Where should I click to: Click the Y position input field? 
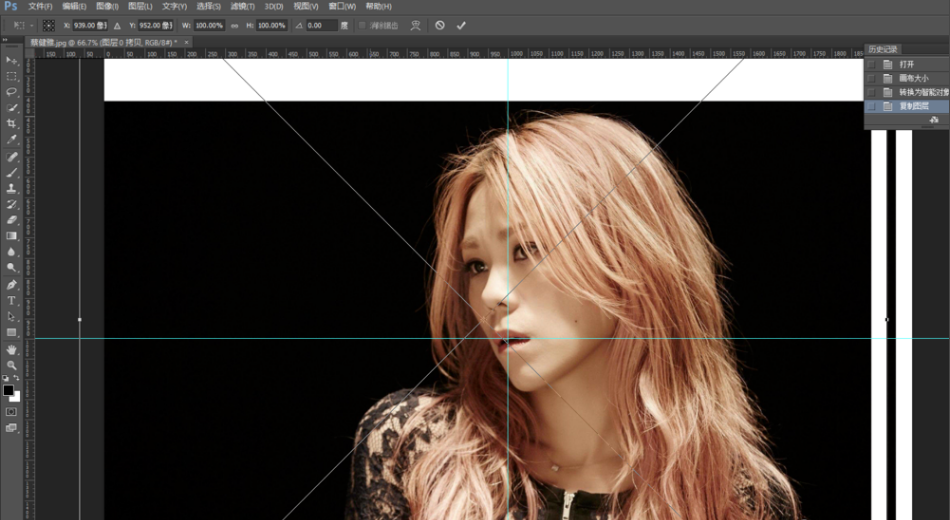[x=156, y=25]
